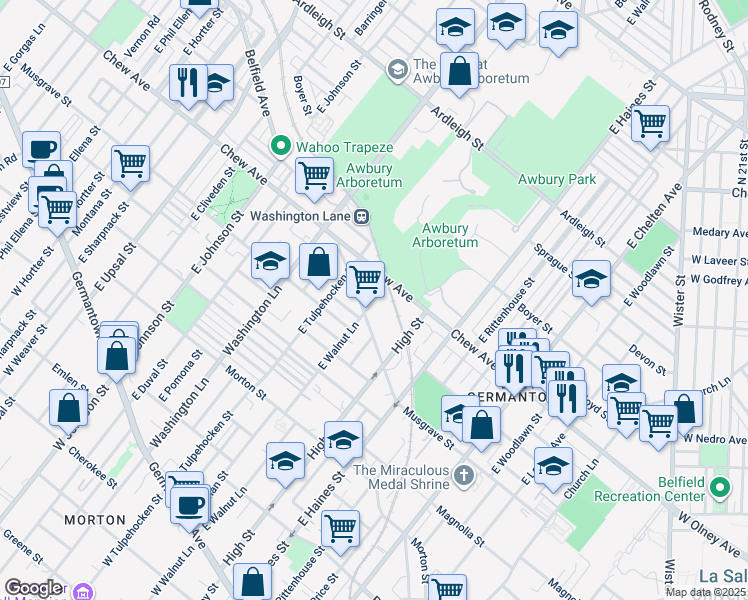The height and width of the screenshot is (600, 748).
Task: Select the coffee cup marker near Ellena St
Action: [42, 149]
